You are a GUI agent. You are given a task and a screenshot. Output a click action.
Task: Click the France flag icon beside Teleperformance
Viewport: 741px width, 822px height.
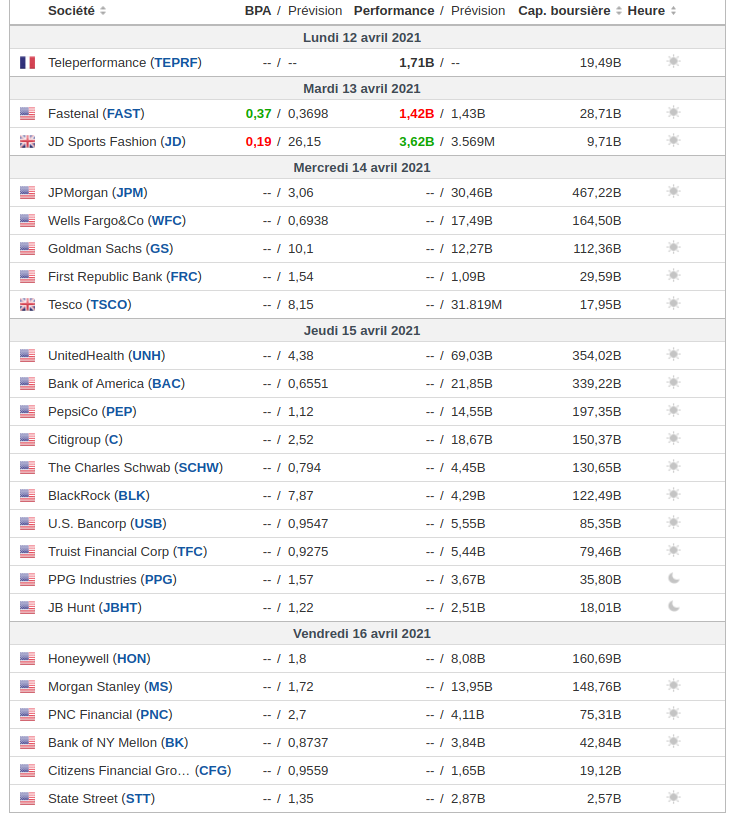click(x=27, y=62)
